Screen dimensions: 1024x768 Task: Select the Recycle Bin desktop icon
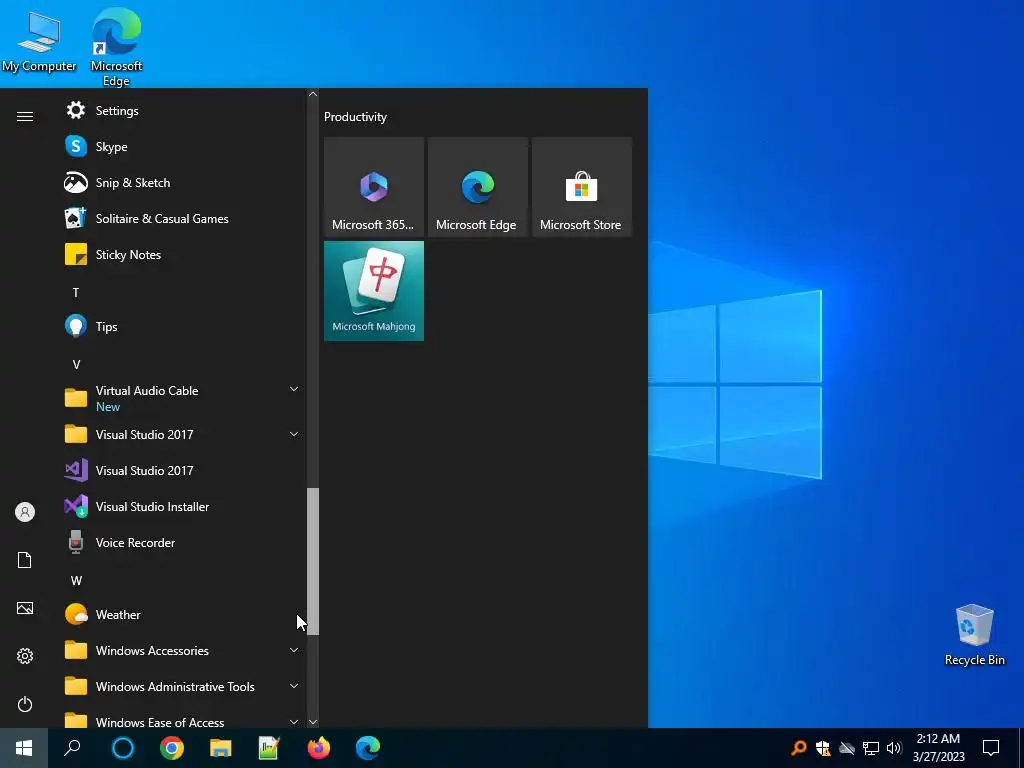[974, 635]
